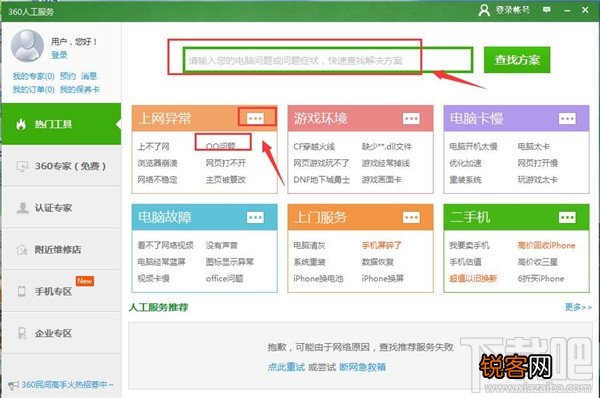Expand the 电脑故障 card more button
The image size is (600, 398).
coord(255,217)
